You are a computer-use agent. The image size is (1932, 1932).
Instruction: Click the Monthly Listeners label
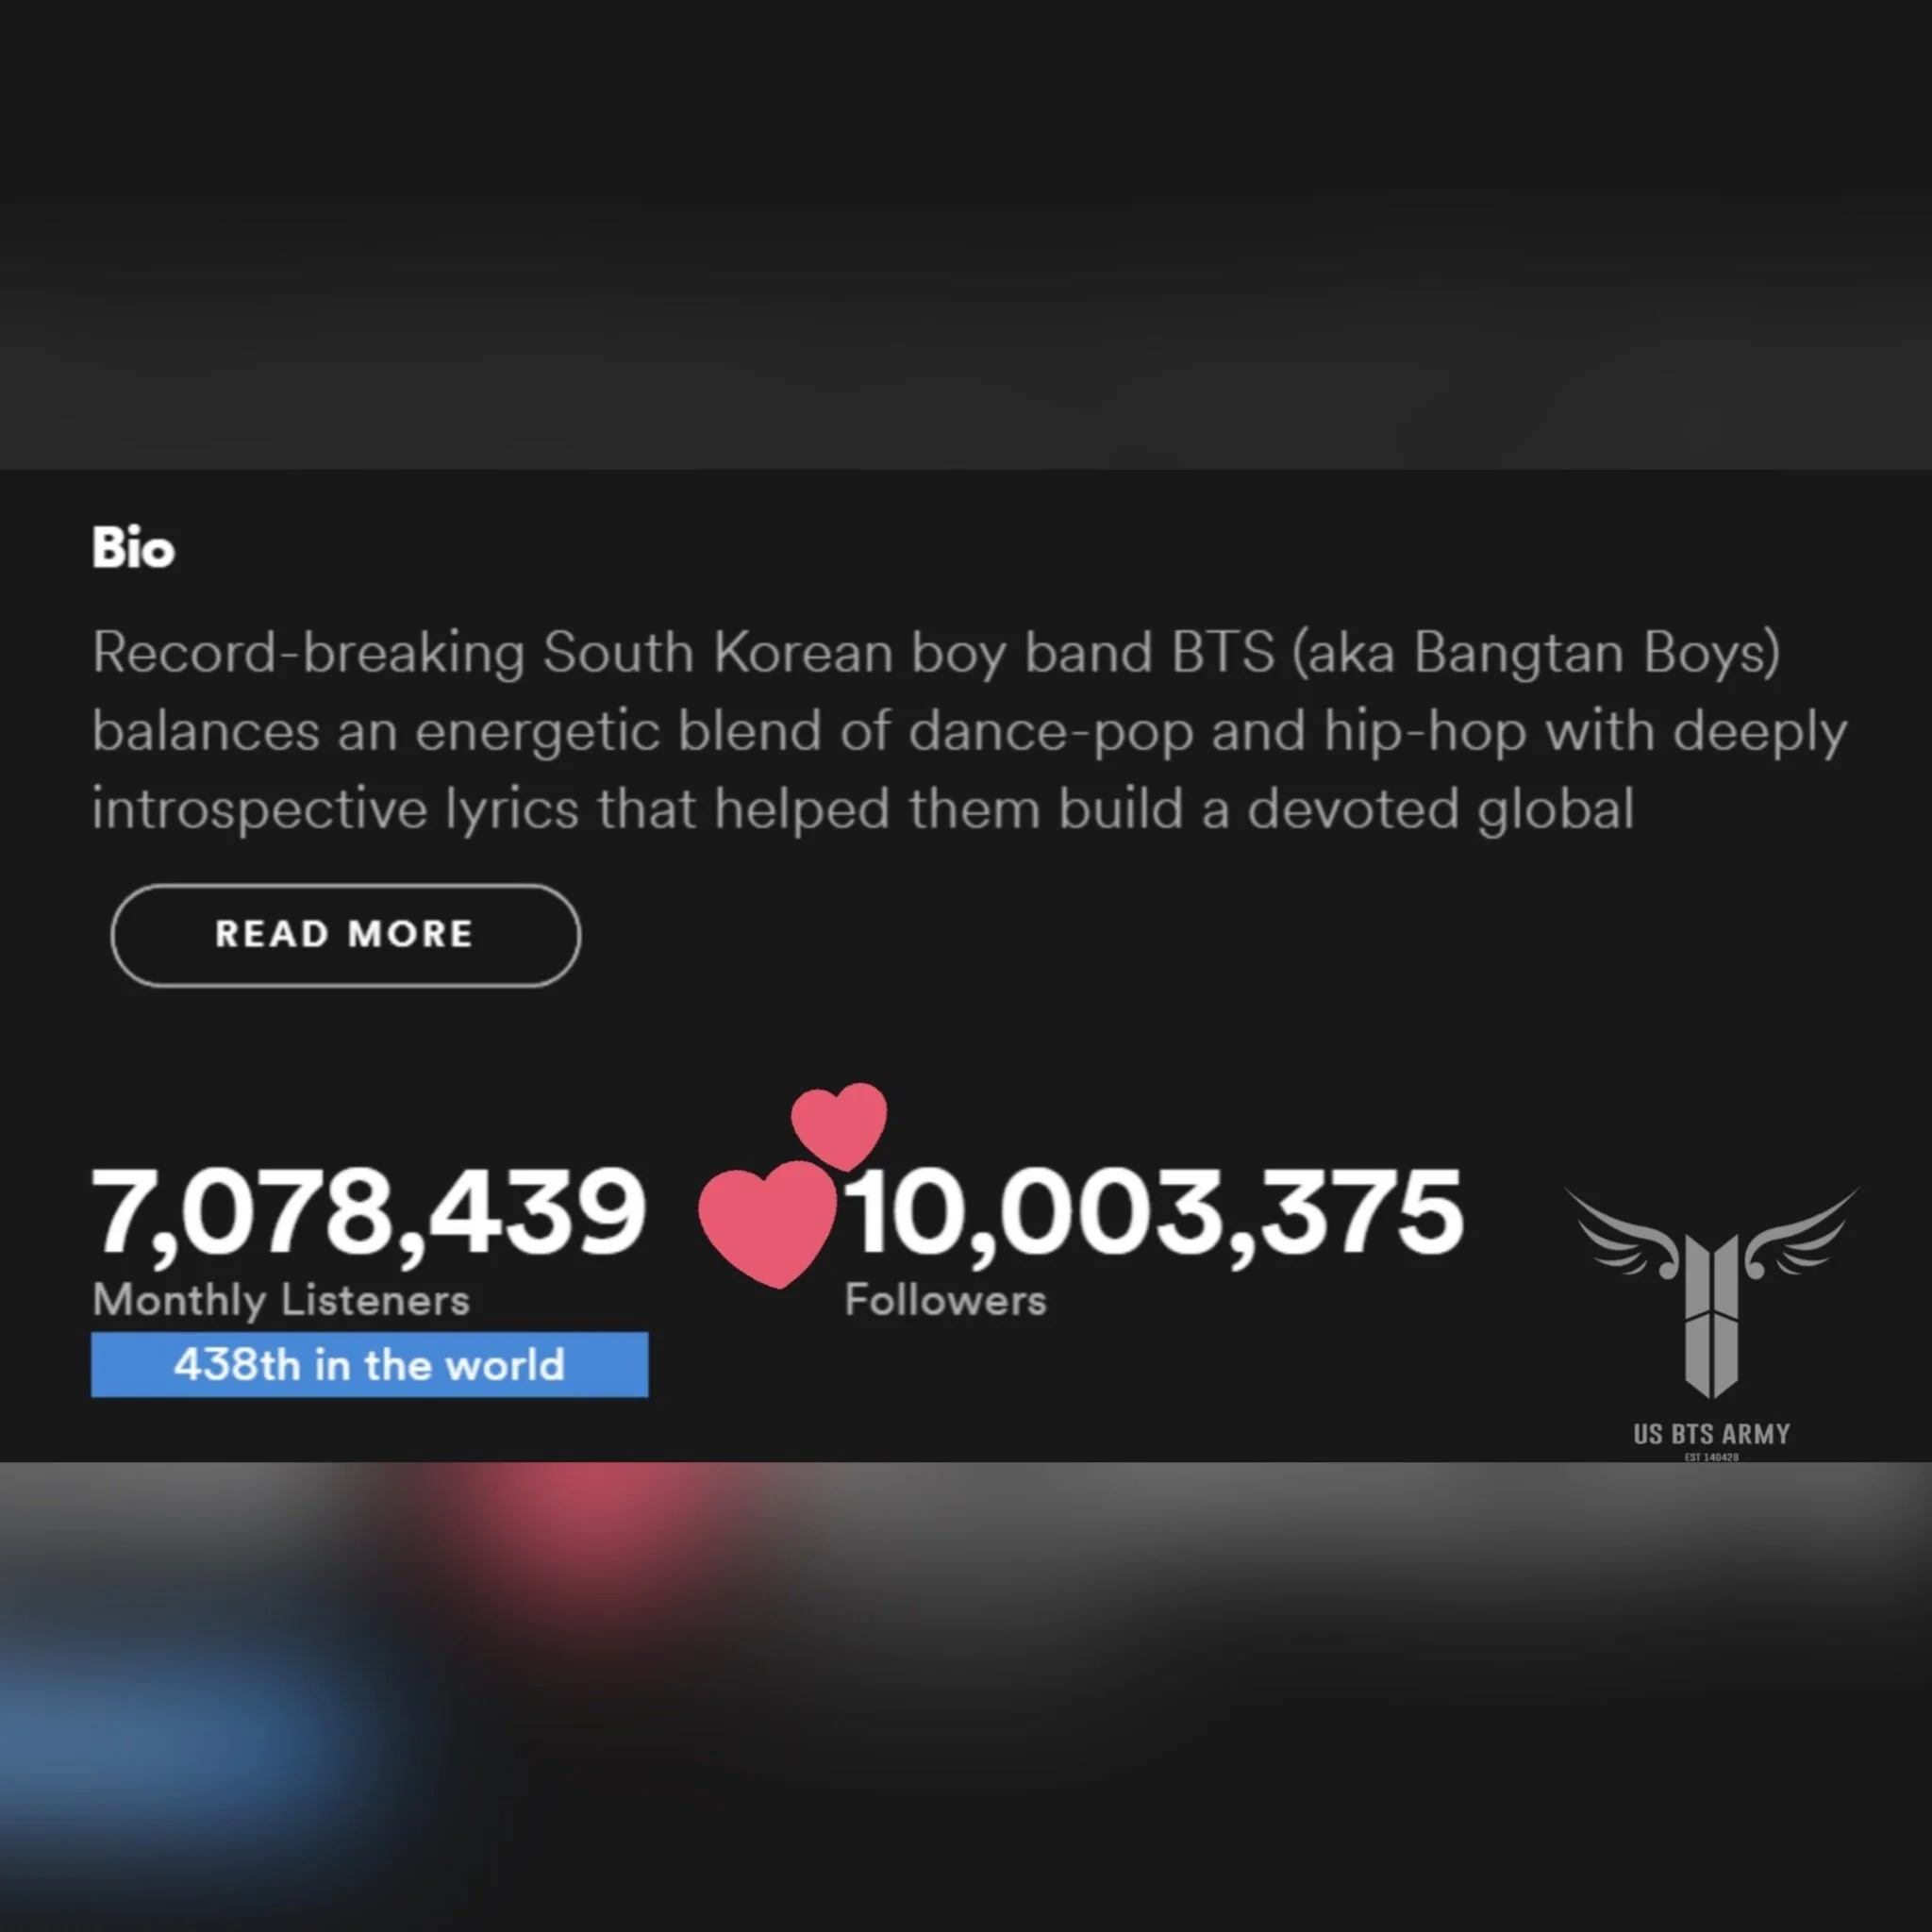(281, 1301)
